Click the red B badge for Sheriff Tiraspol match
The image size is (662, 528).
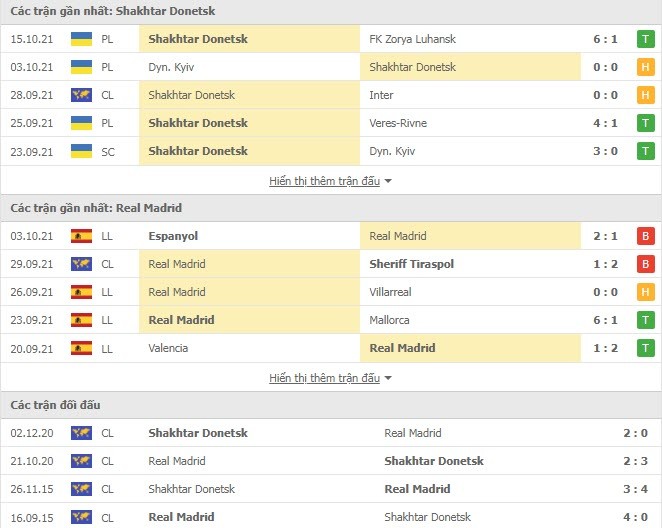pos(646,264)
